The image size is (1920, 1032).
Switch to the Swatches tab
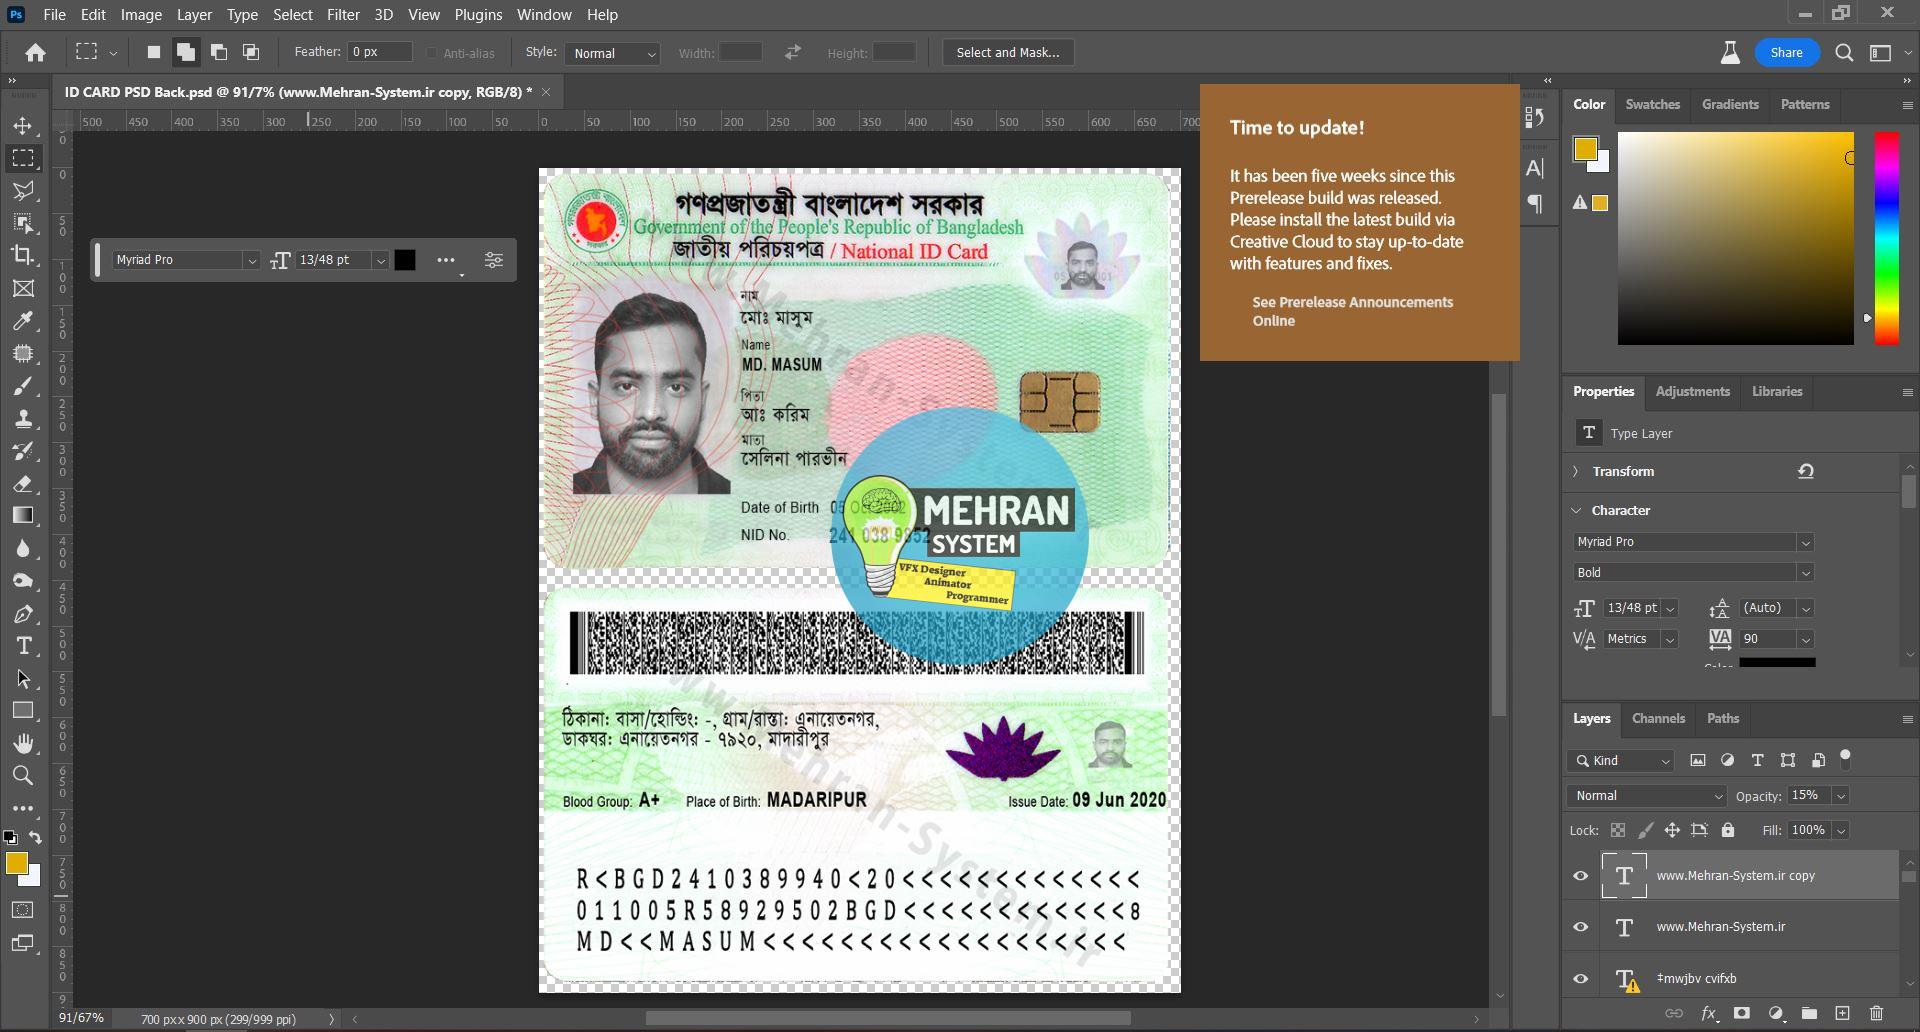1652,104
